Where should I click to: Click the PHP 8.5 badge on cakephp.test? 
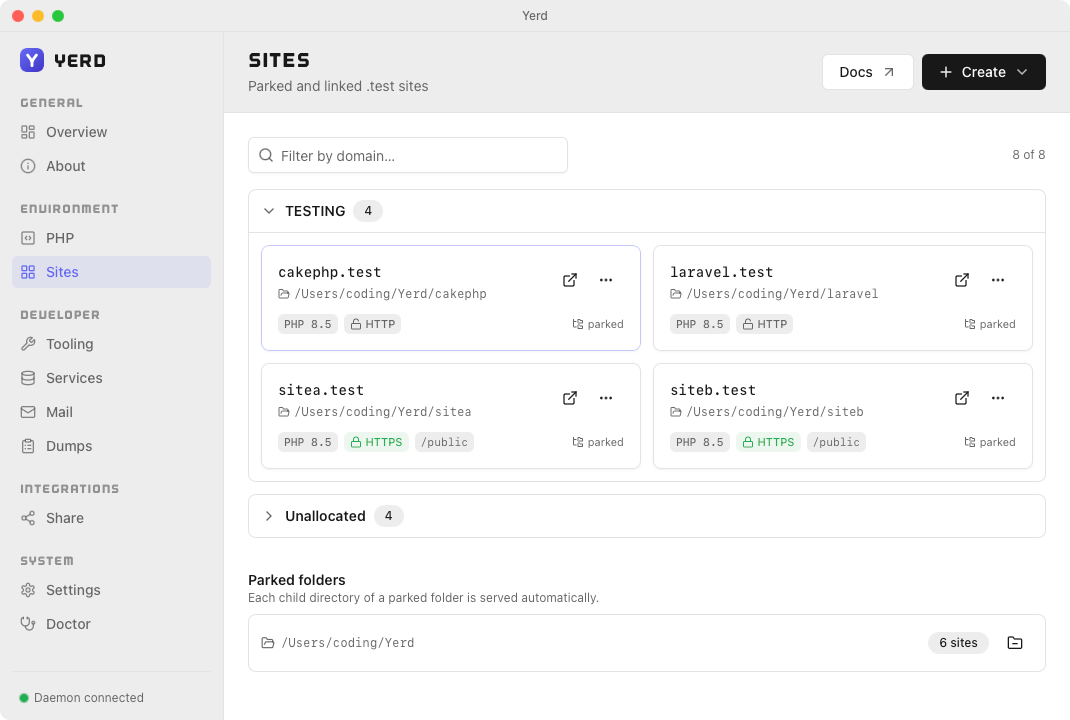click(x=308, y=324)
